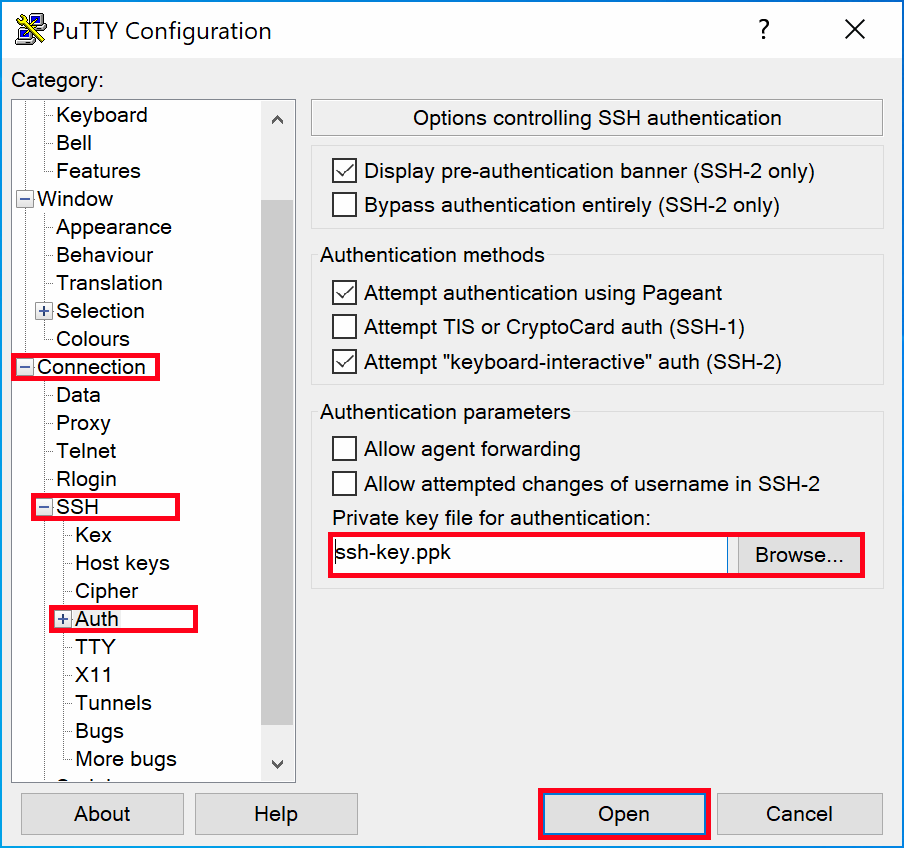Collapse the Window tree node
This screenshot has height=848, width=904.
click(25, 199)
